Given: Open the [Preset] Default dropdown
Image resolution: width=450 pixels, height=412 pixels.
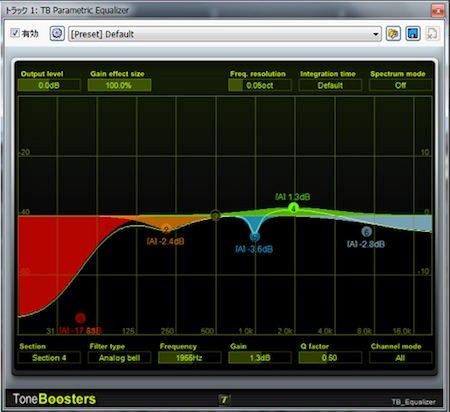Looking at the screenshot, I should point(225,34).
